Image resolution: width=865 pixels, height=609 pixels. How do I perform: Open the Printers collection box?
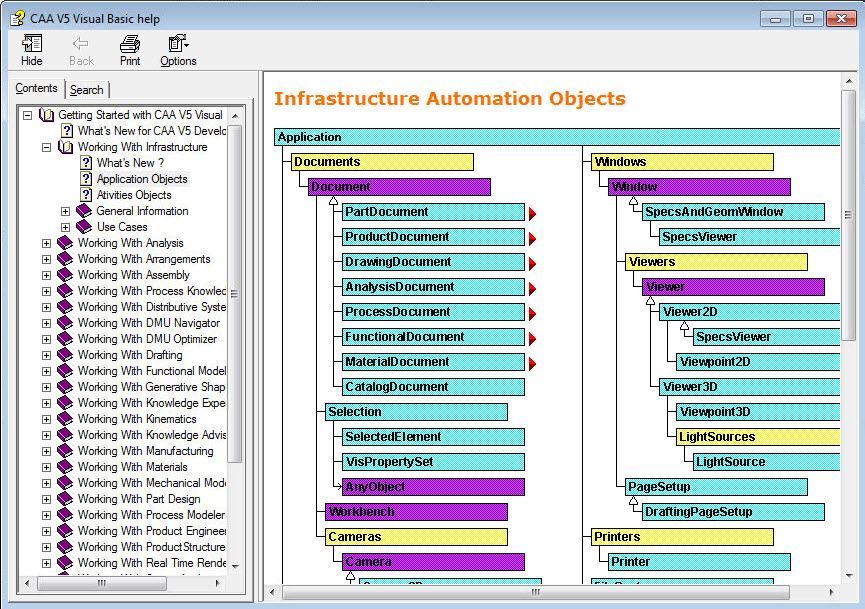(682, 537)
